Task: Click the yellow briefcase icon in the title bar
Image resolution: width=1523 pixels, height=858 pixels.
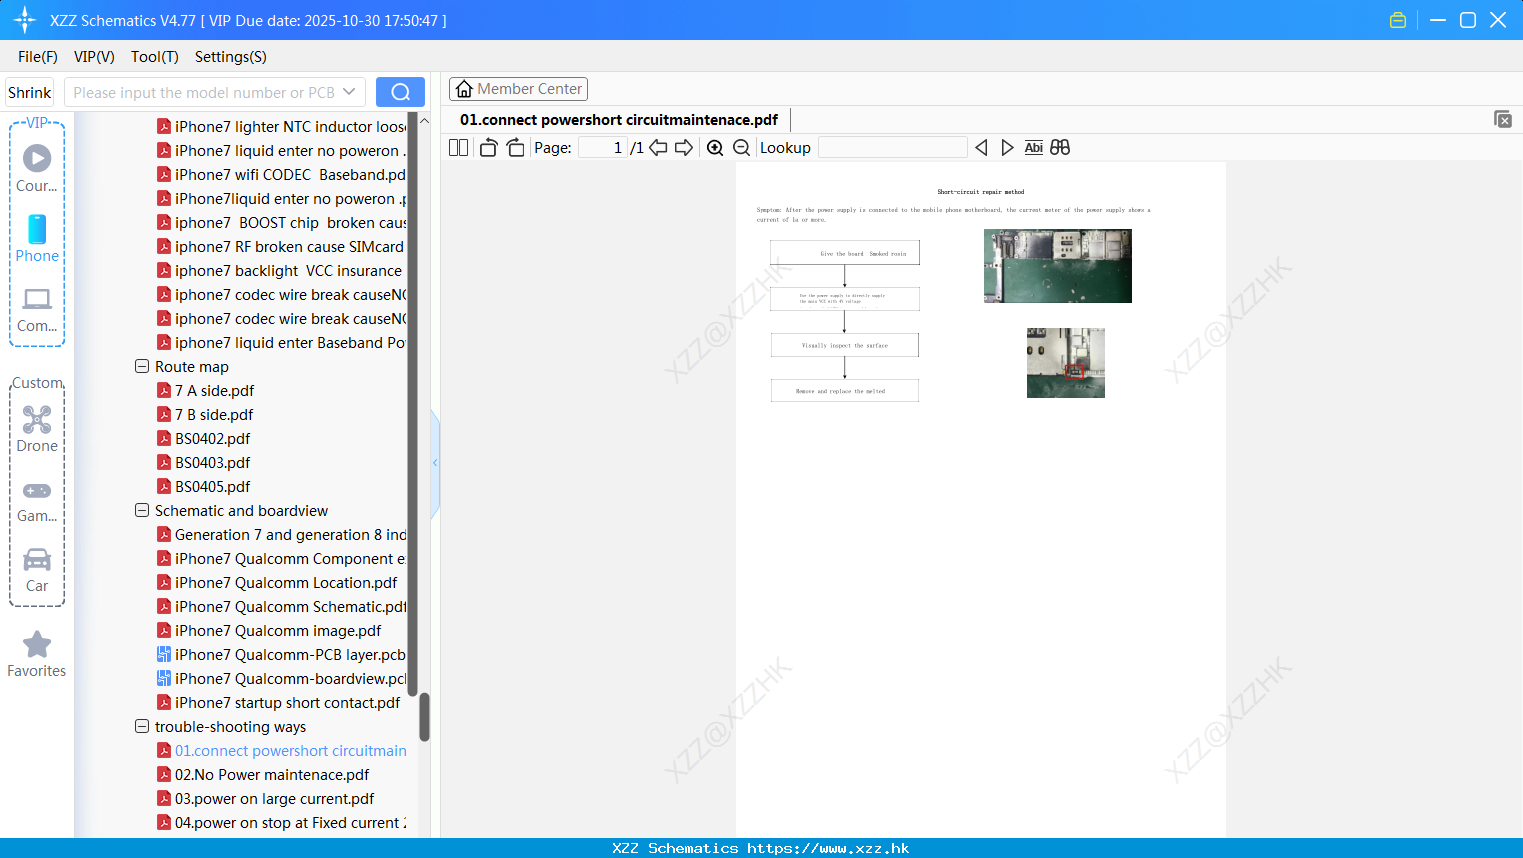Action: tap(1398, 20)
